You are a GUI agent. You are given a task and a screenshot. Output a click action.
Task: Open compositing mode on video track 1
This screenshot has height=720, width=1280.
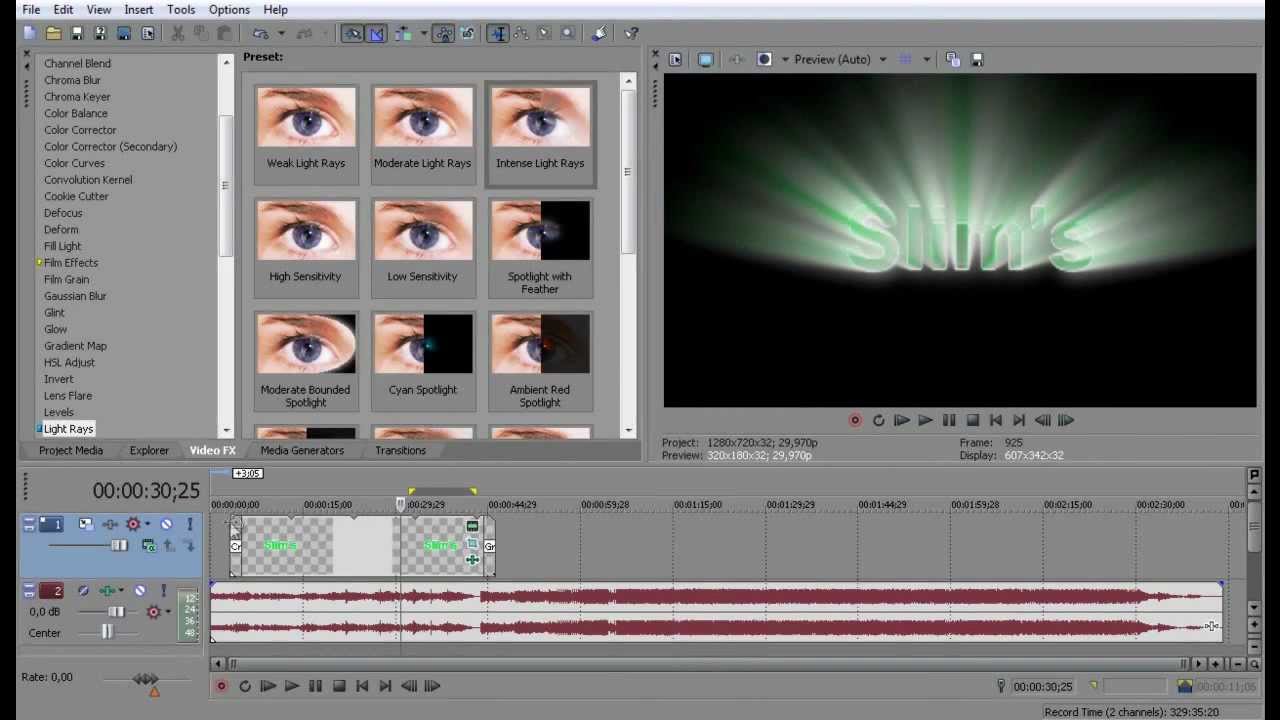(x=149, y=545)
